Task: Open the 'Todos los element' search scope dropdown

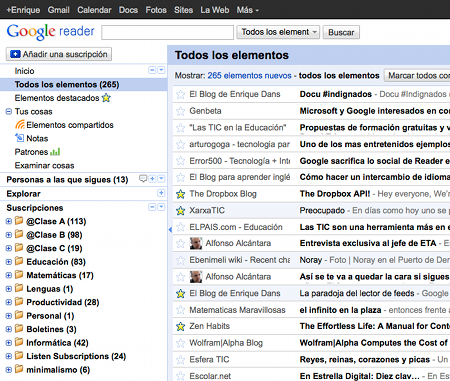Action: 278,32
